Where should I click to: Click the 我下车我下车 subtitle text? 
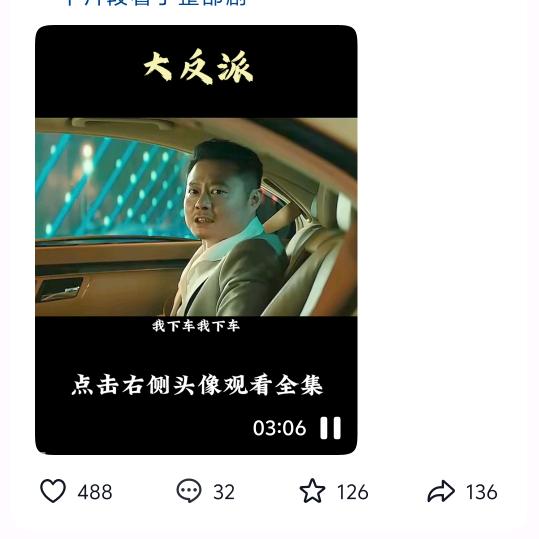(x=196, y=326)
